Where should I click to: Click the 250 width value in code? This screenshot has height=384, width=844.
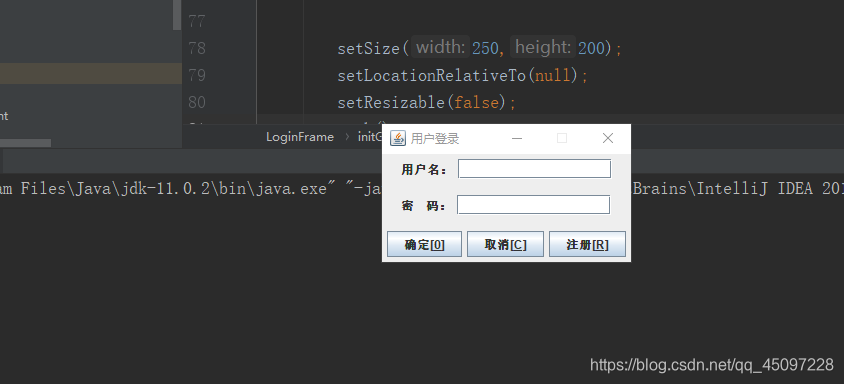click(486, 48)
